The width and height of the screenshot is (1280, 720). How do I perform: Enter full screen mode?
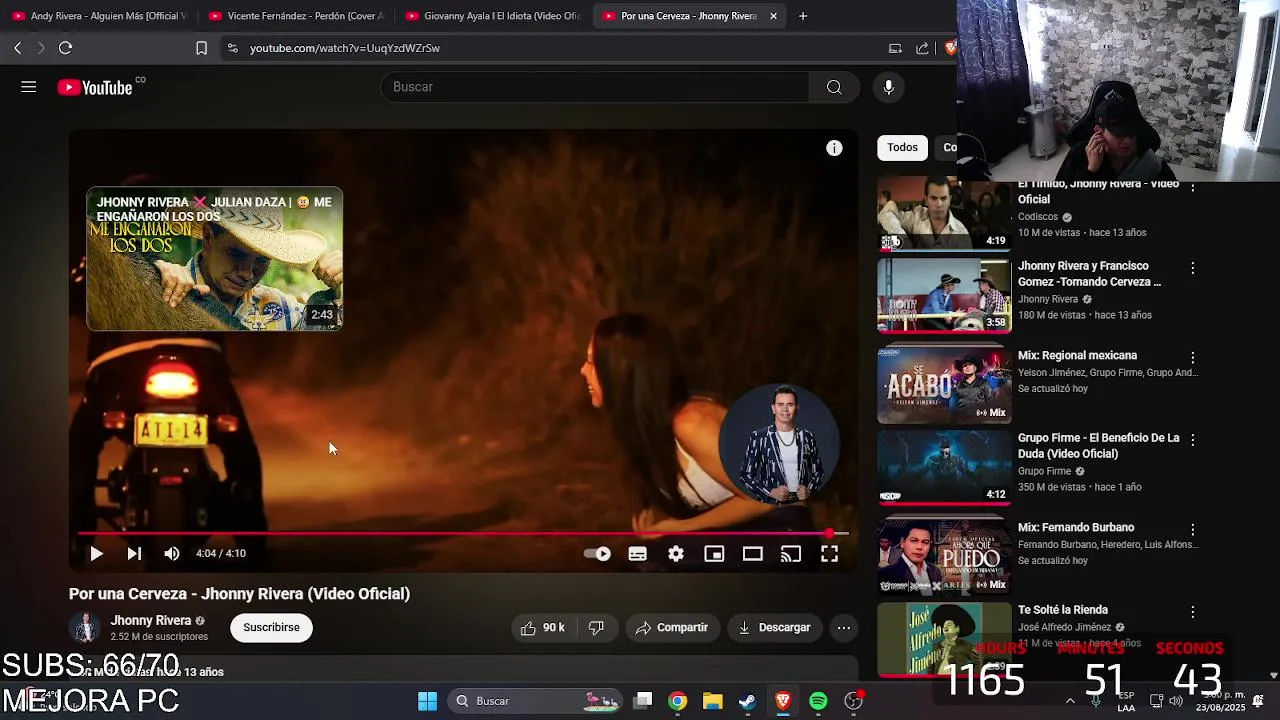[829, 553]
